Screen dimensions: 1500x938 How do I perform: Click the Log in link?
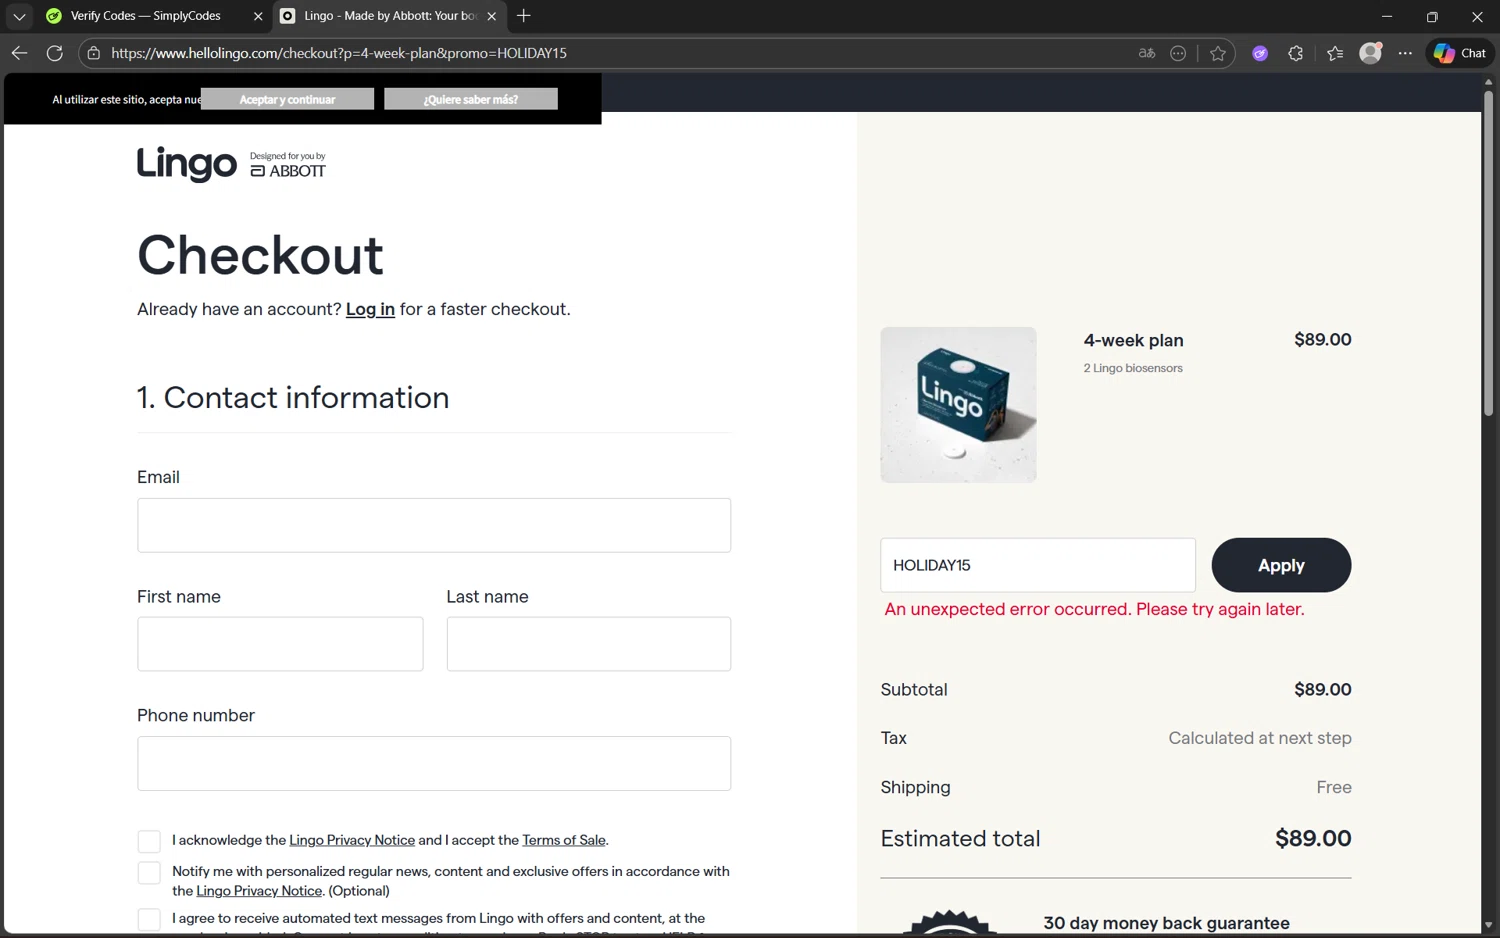[x=370, y=309]
